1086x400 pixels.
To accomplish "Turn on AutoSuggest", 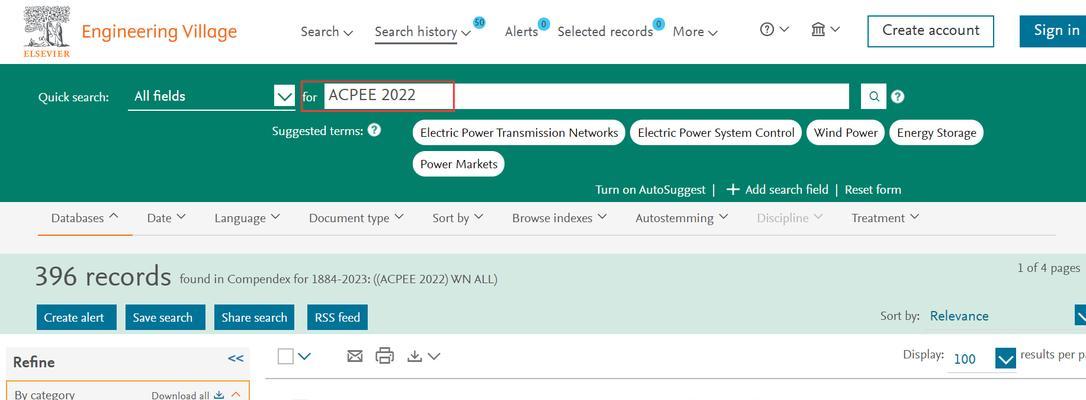I will (x=650, y=190).
